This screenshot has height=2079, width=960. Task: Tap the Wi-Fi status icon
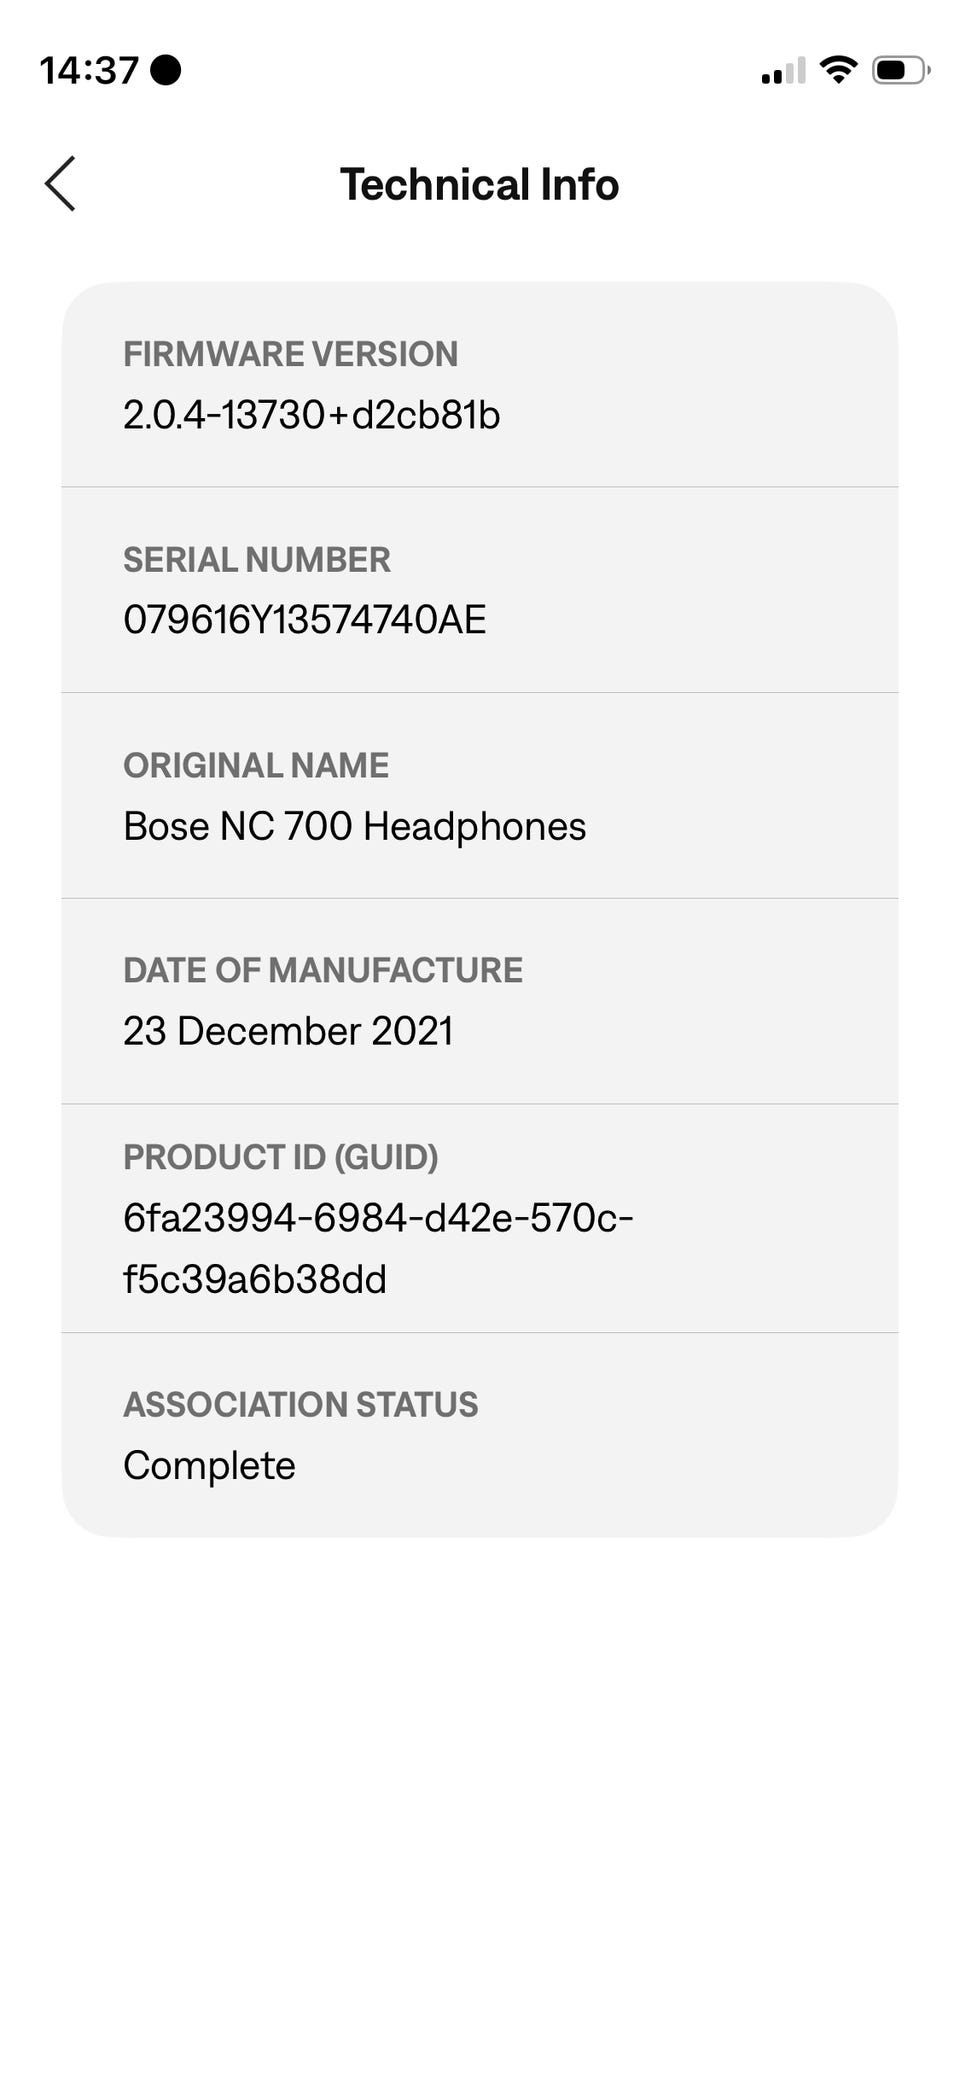pyautogui.click(x=837, y=70)
